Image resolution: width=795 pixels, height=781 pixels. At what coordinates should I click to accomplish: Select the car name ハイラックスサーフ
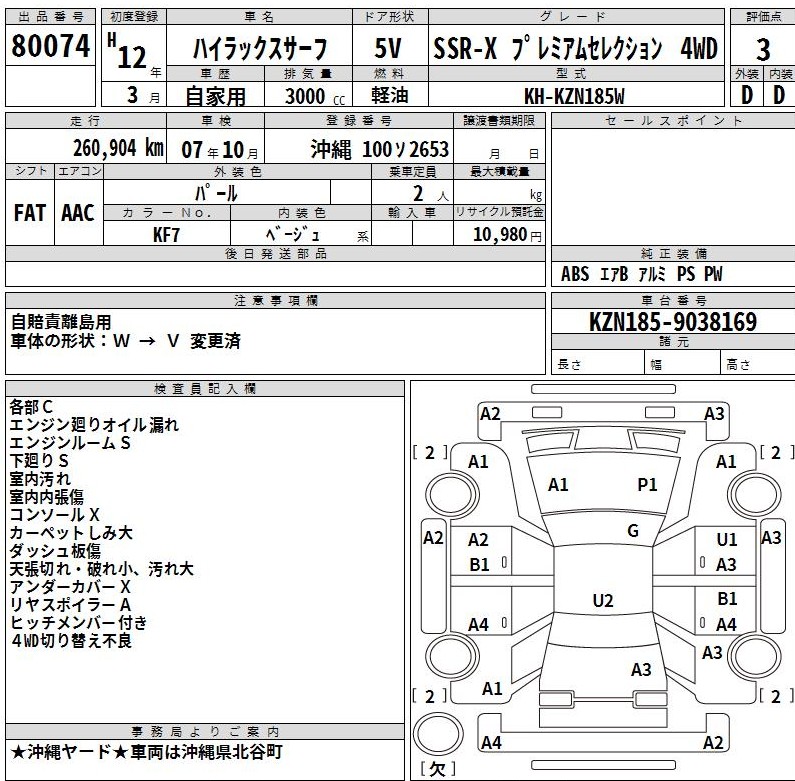(x=260, y=49)
